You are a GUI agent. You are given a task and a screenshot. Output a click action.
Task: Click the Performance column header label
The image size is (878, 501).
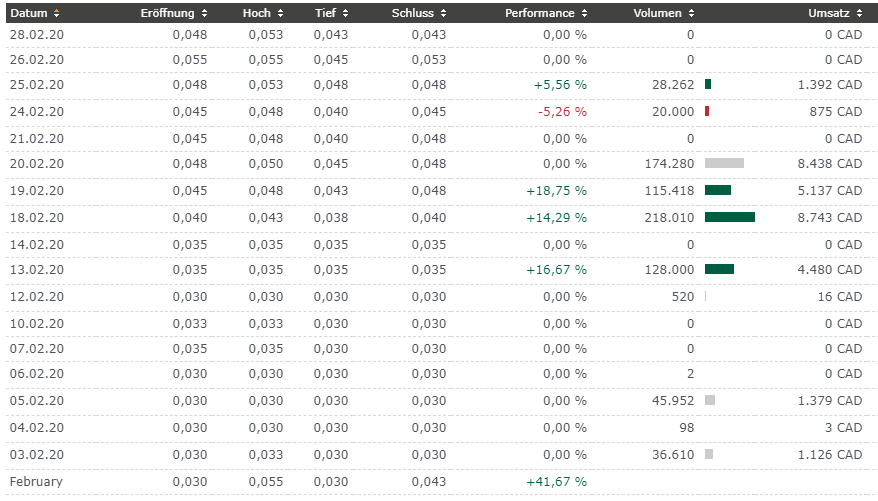coord(539,14)
